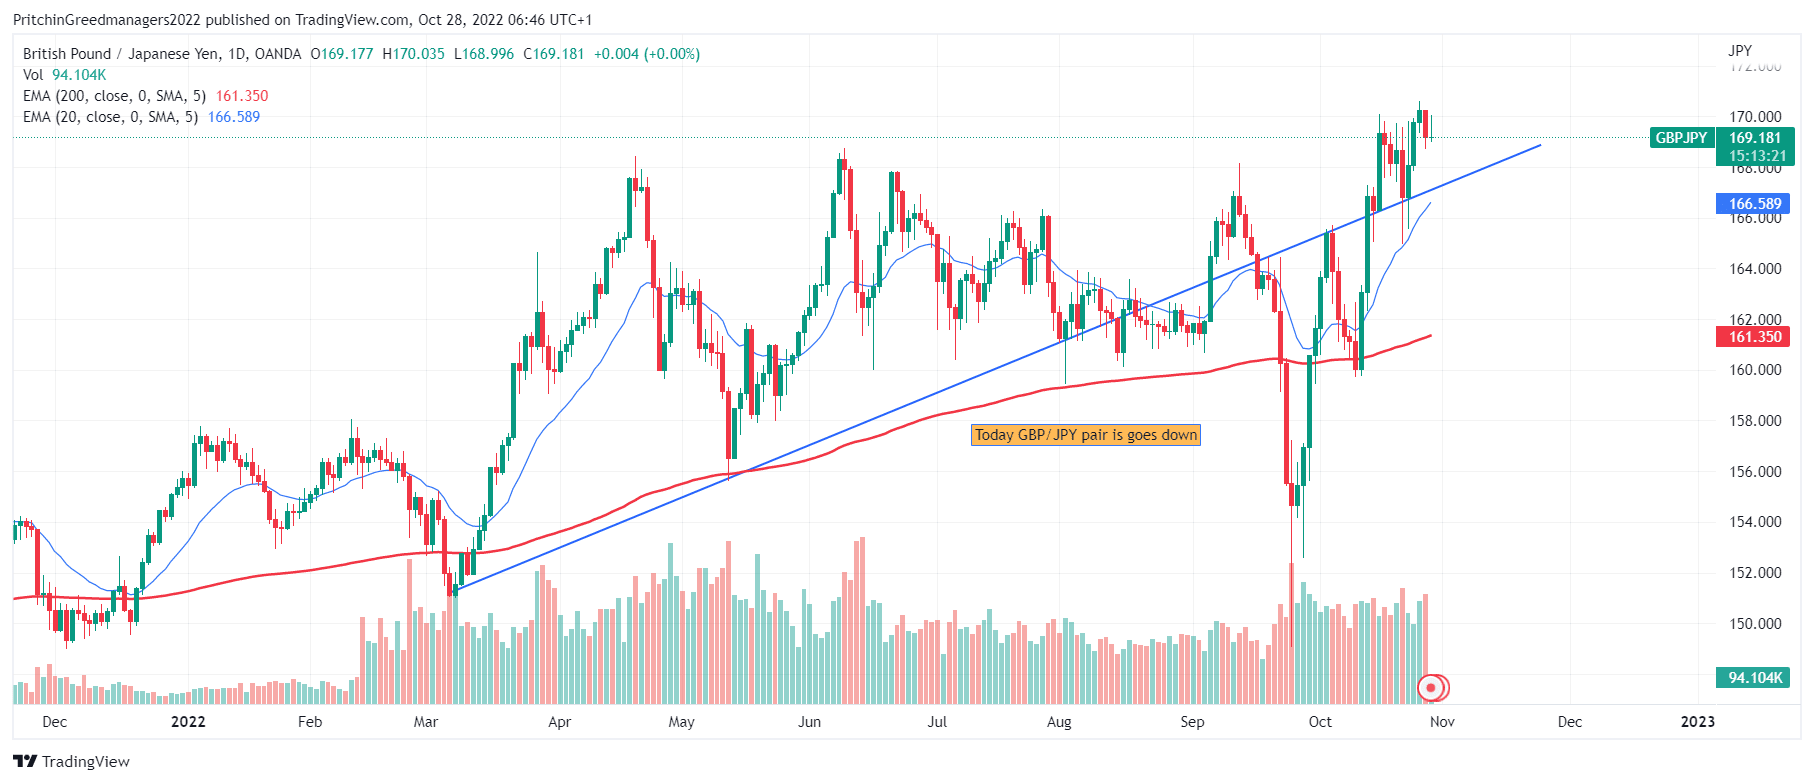Image resolution: width=1814 pixels, height=783 pixels.
Task: Click the 161.350 value in EMA 200 legend
Action: tap(242, 96)
